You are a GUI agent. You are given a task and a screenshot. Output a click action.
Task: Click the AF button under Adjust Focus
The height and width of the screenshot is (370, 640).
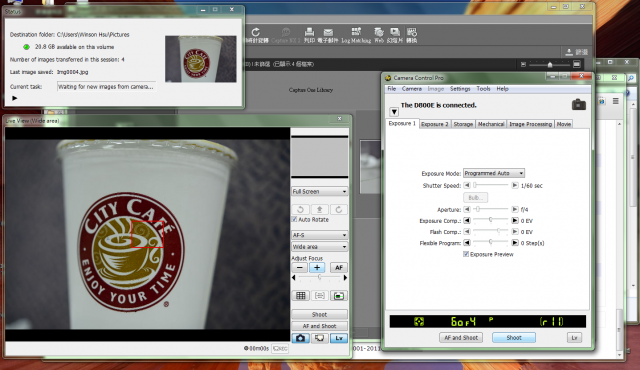pos(339,268)
